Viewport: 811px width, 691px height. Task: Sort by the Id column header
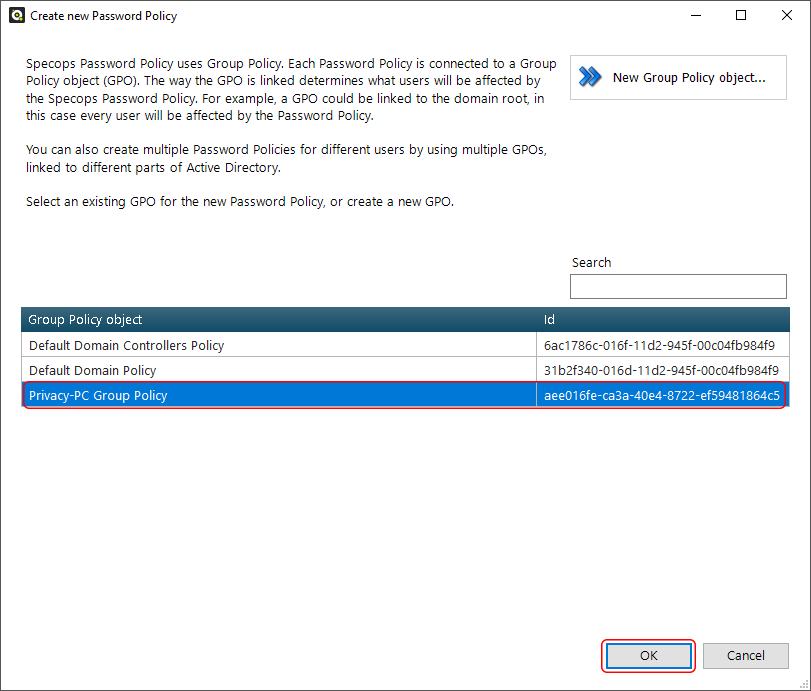coord(663,320)
